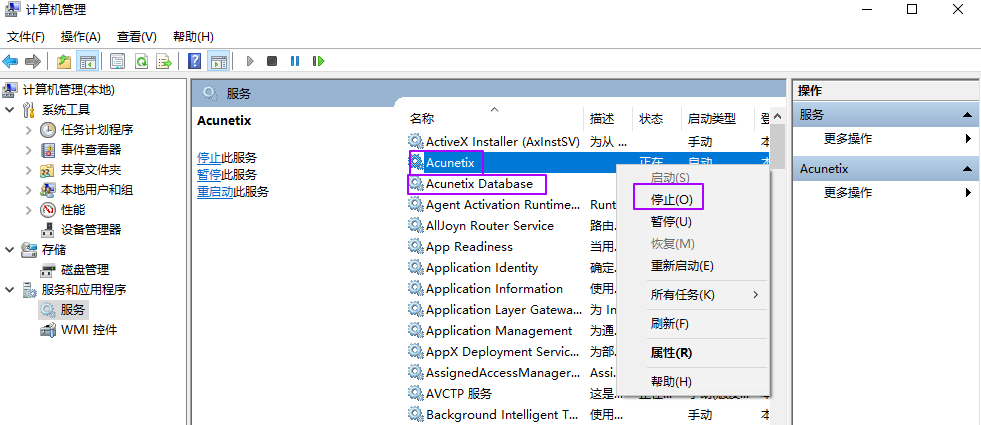Click the Export List toolbar icon
Viewport: 981px width, 425px height.
click(163, 61)
